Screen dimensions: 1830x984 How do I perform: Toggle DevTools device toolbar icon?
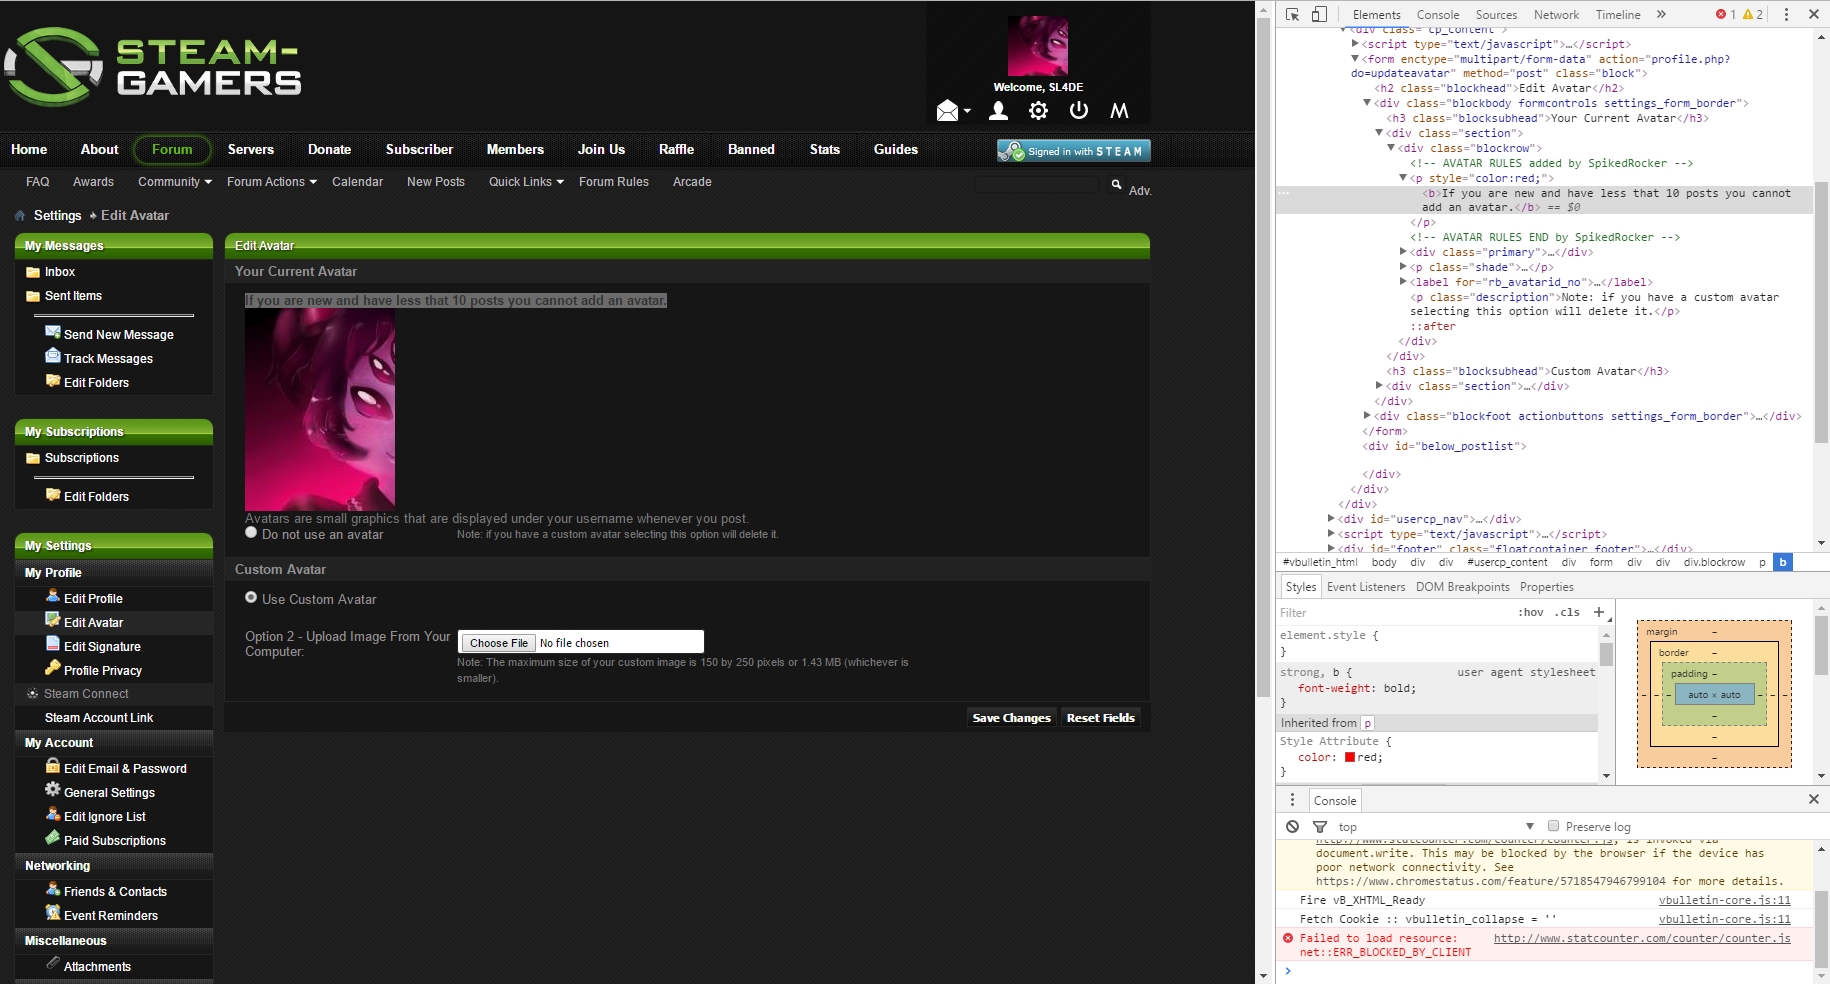[x=1320, y=14]
